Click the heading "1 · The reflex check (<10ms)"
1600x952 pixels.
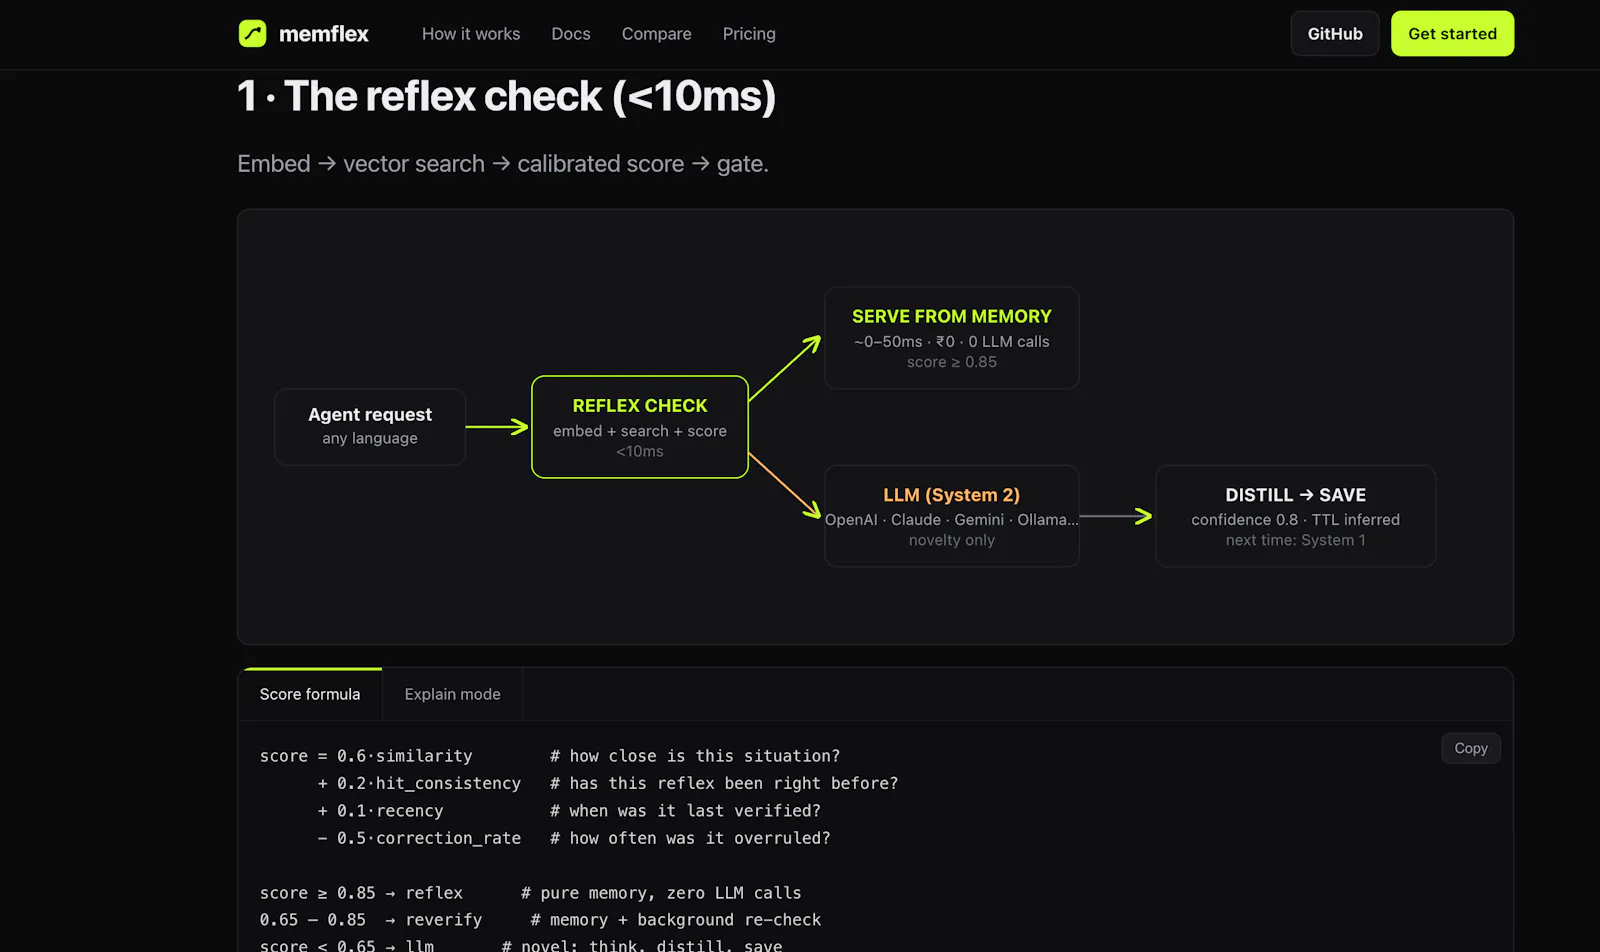[x=506, y=96]
